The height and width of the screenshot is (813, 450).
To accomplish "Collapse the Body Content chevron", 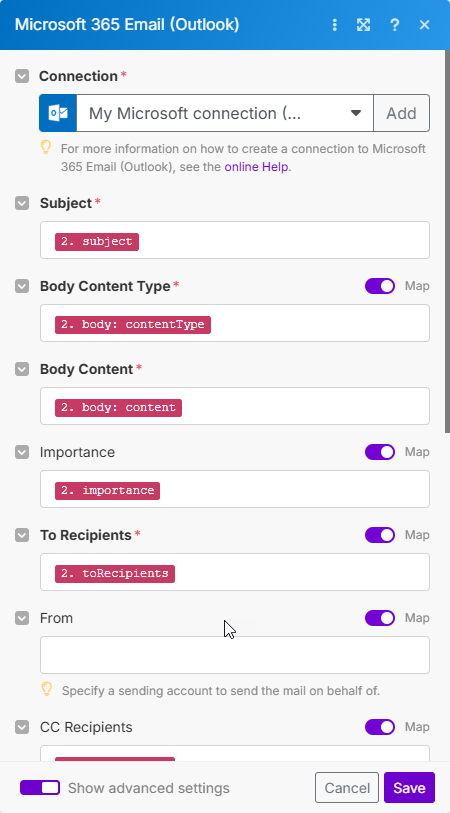I will (22, 369).
